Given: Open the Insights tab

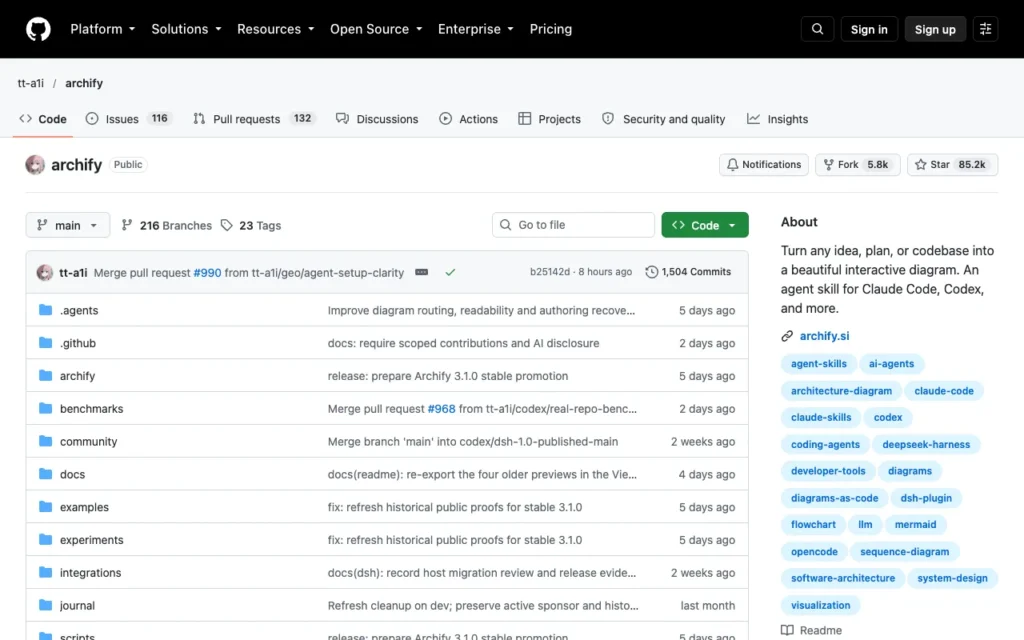Looking at the screenshot, I should [x=777, y=119].
